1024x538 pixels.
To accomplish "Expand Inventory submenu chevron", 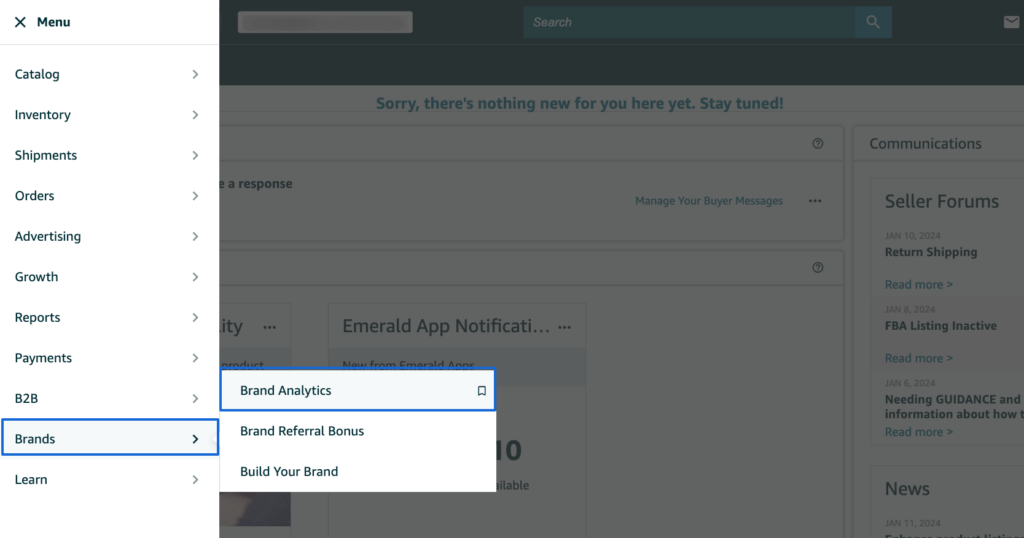I will [x=195, y=115].
